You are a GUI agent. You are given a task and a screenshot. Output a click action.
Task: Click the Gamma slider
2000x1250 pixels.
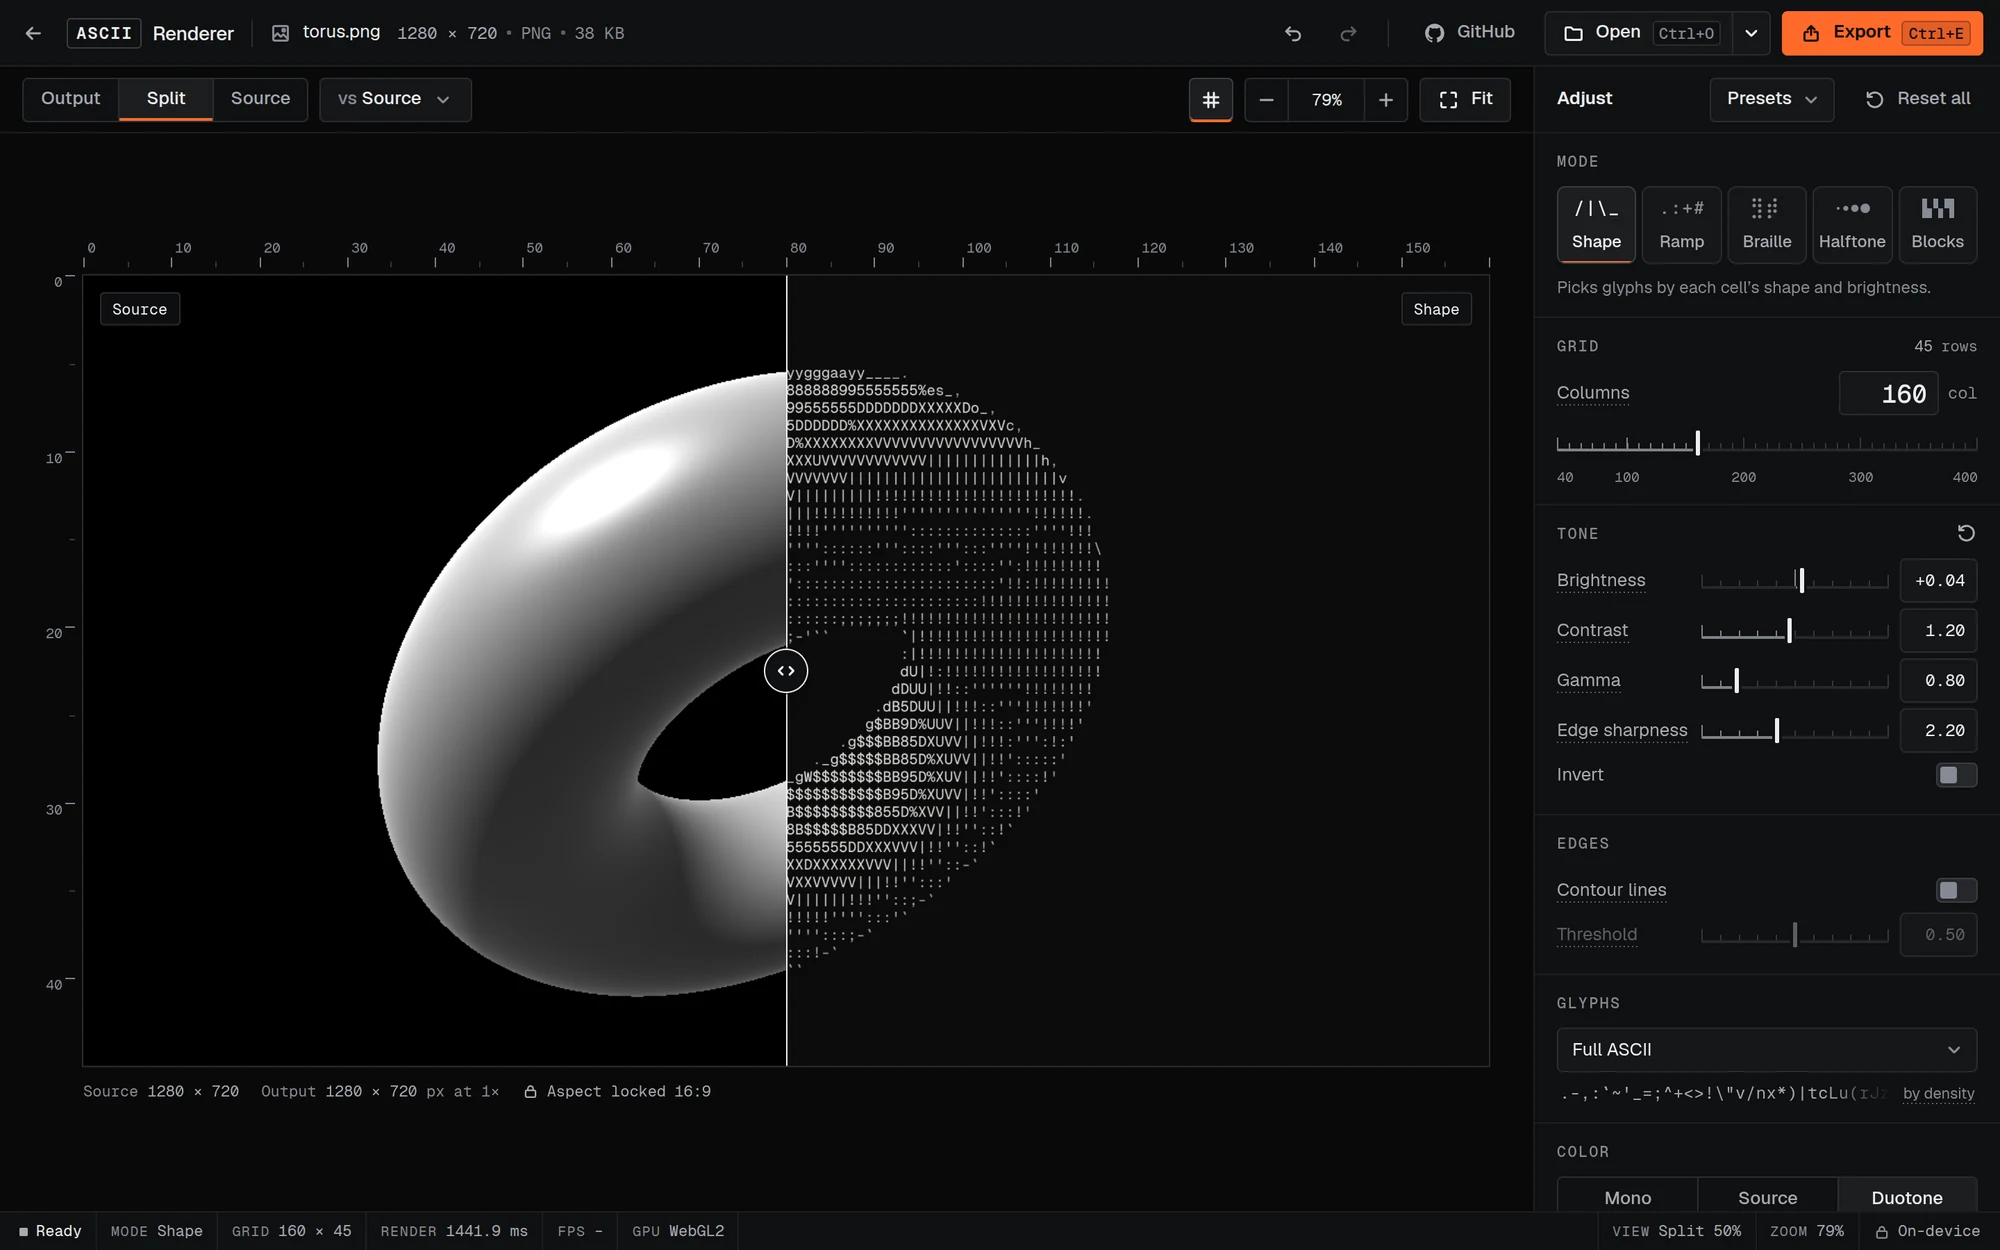[x=1794, y=680]
